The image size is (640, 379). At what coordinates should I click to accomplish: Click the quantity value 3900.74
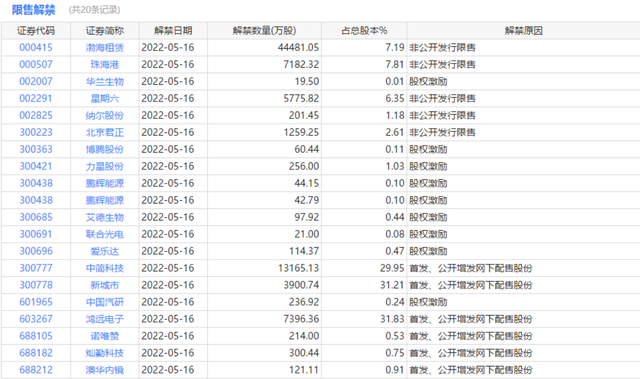tap(301, 285)
